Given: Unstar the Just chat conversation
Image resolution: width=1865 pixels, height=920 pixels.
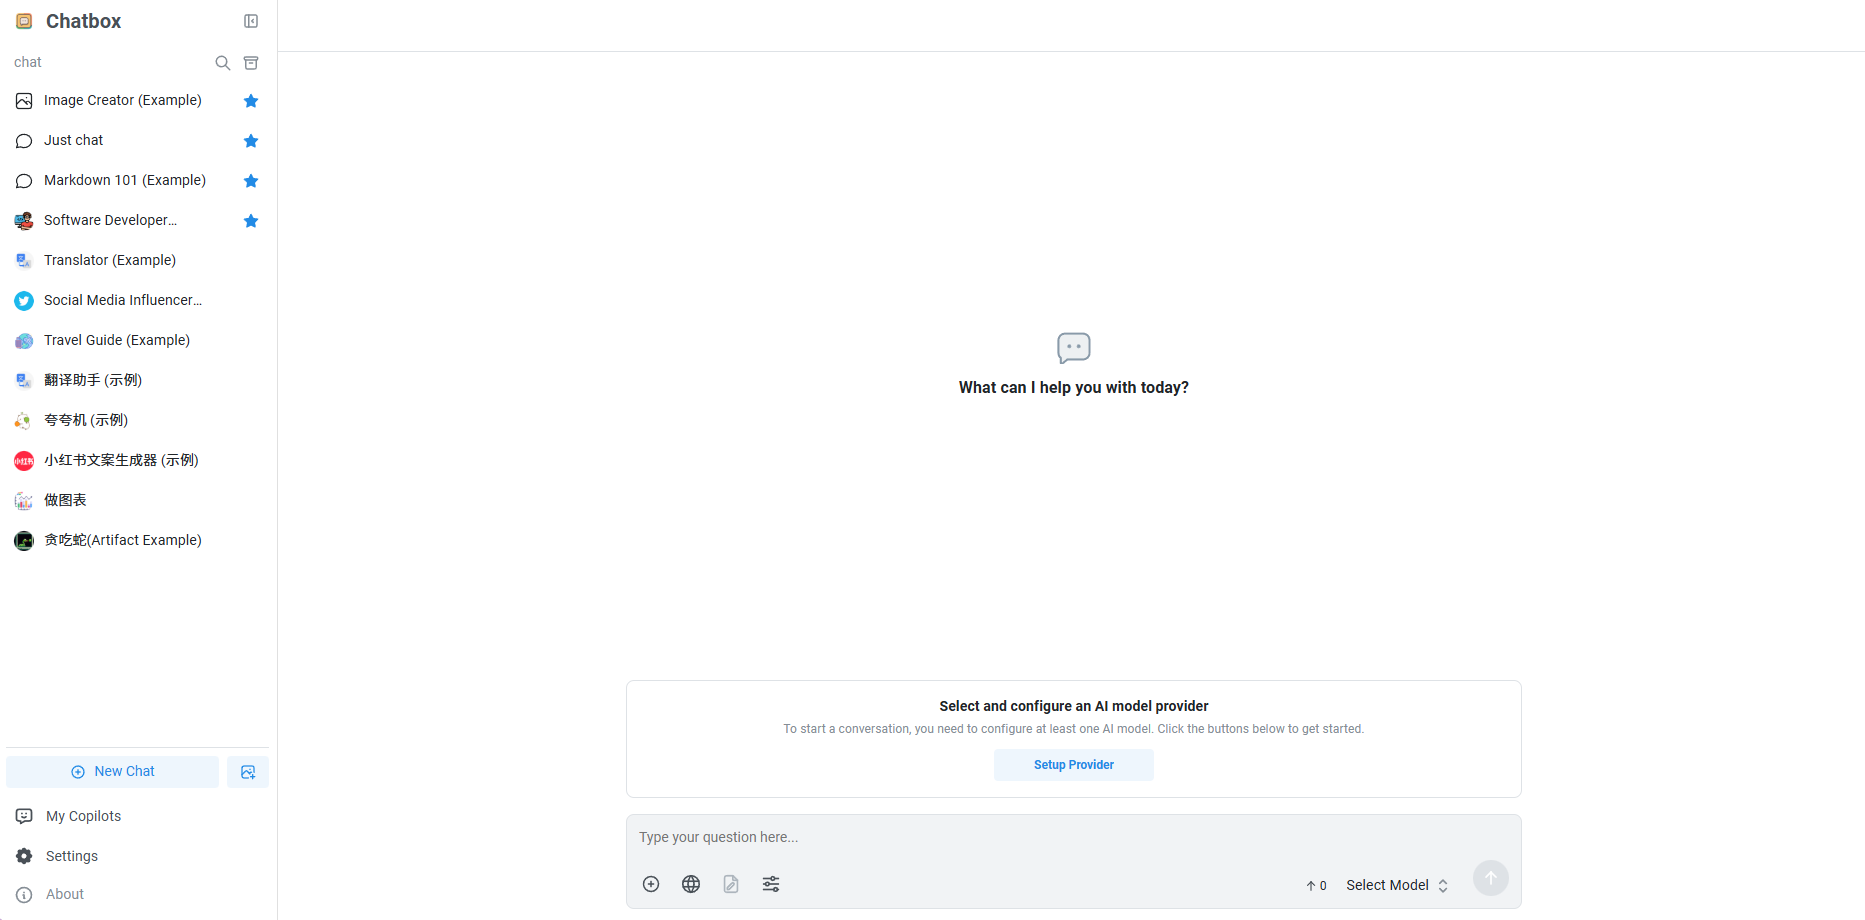Looking at the screenshot, I should tap(251, 141).
